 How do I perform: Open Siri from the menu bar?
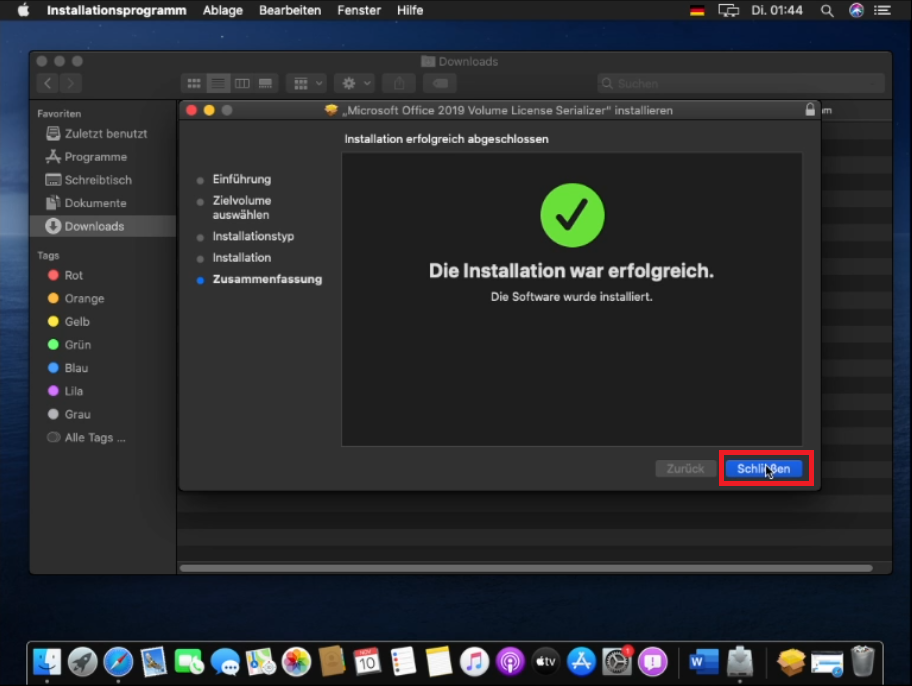856,10
